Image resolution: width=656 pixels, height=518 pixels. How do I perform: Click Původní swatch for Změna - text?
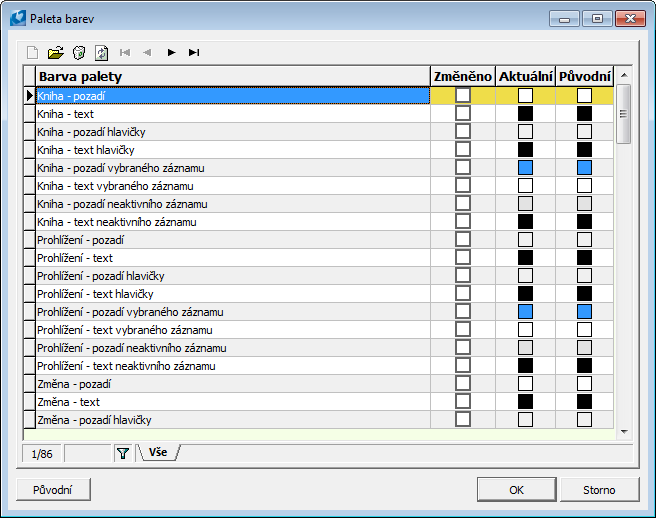[584, 401]
